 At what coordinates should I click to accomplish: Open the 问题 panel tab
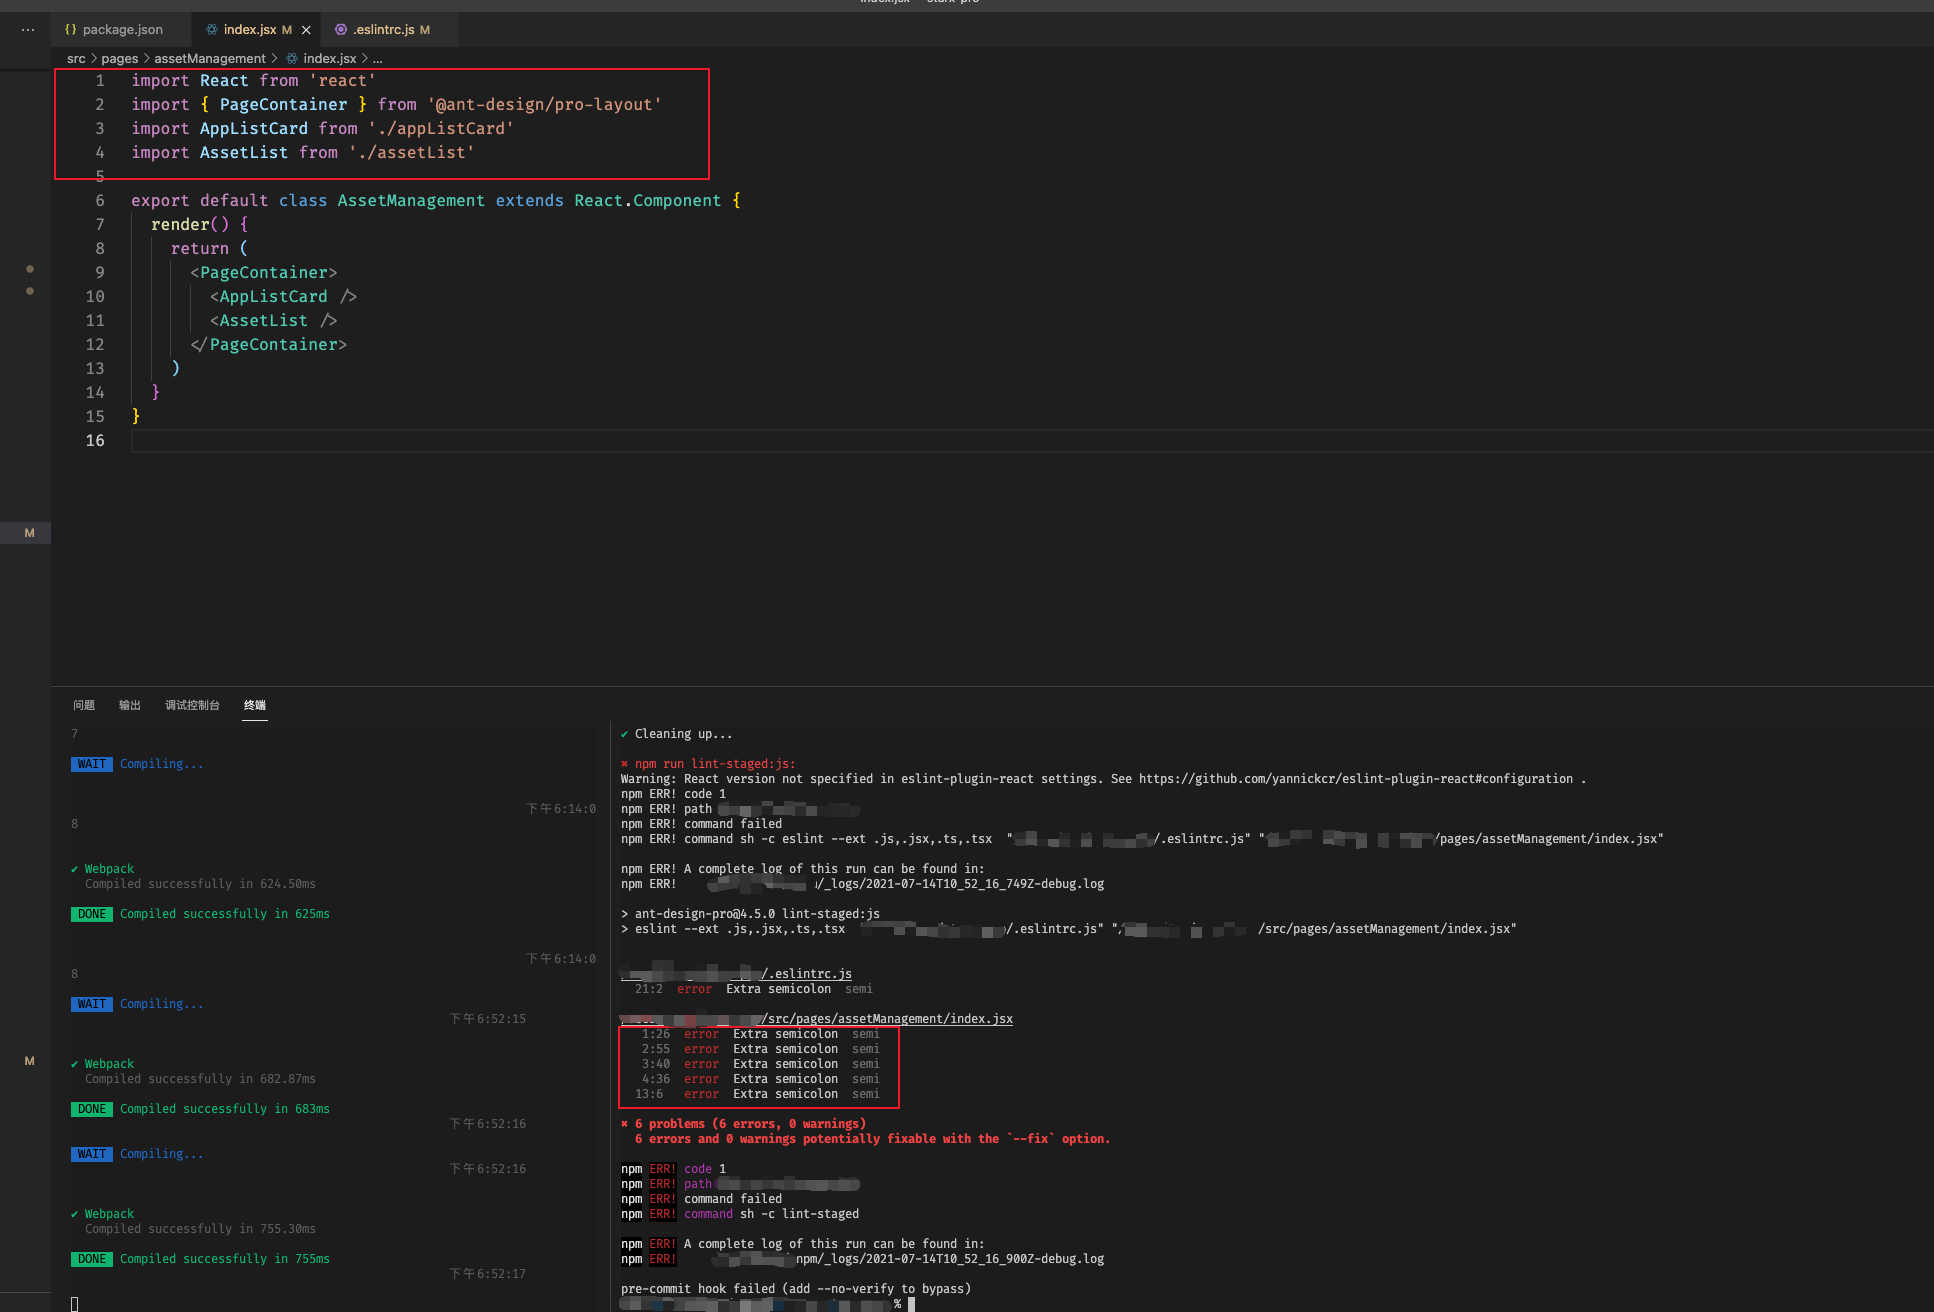[x=84, y=705]
